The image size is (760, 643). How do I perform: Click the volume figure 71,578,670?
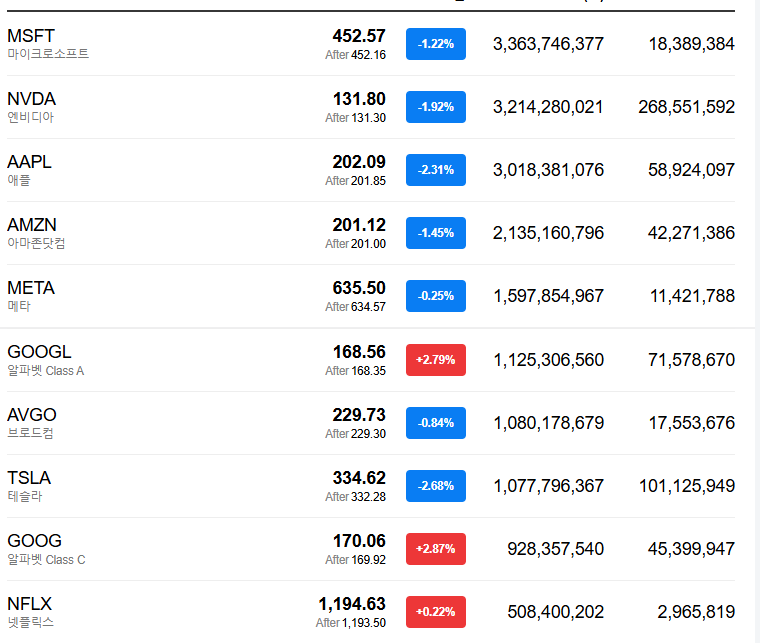point(691,360)
